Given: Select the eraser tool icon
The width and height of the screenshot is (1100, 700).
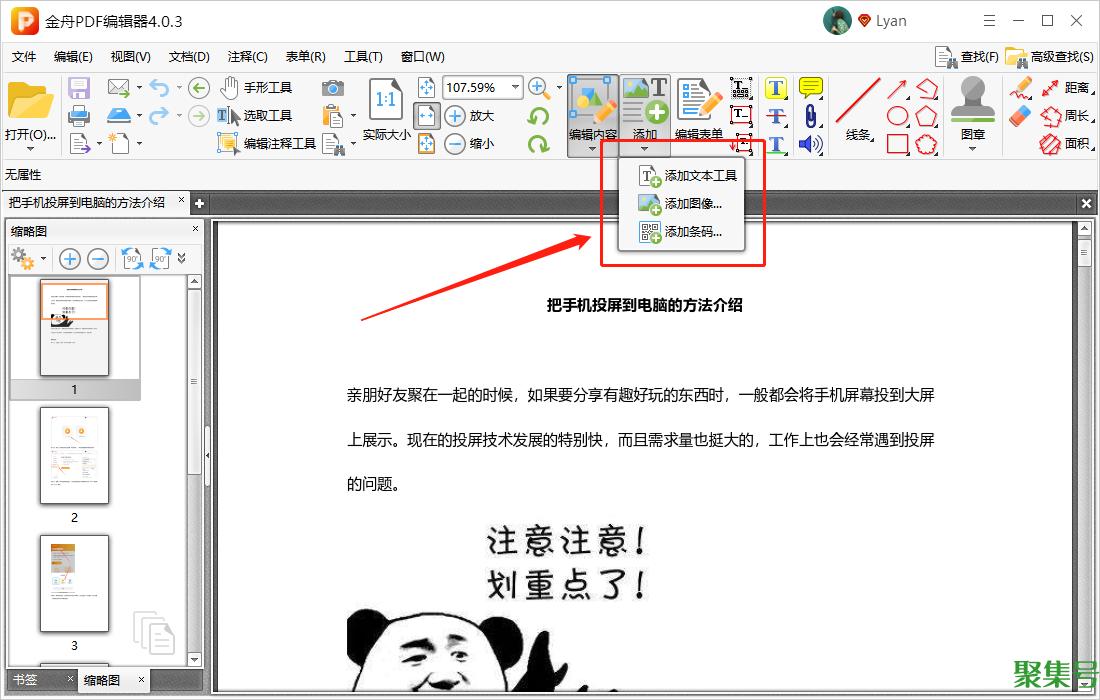Looking at the screenshot, I should (1019, 116).
